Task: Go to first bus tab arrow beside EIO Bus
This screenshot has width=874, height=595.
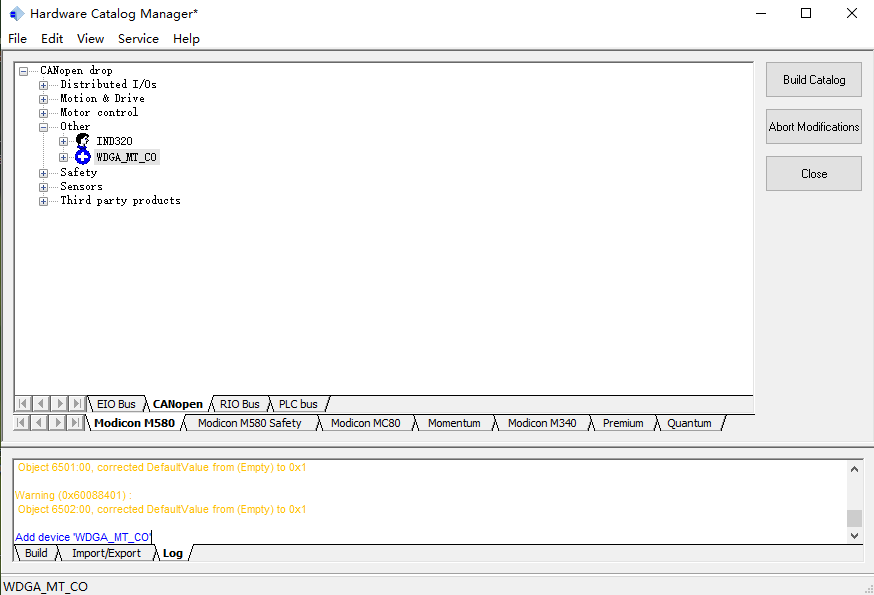Action: 23,404
